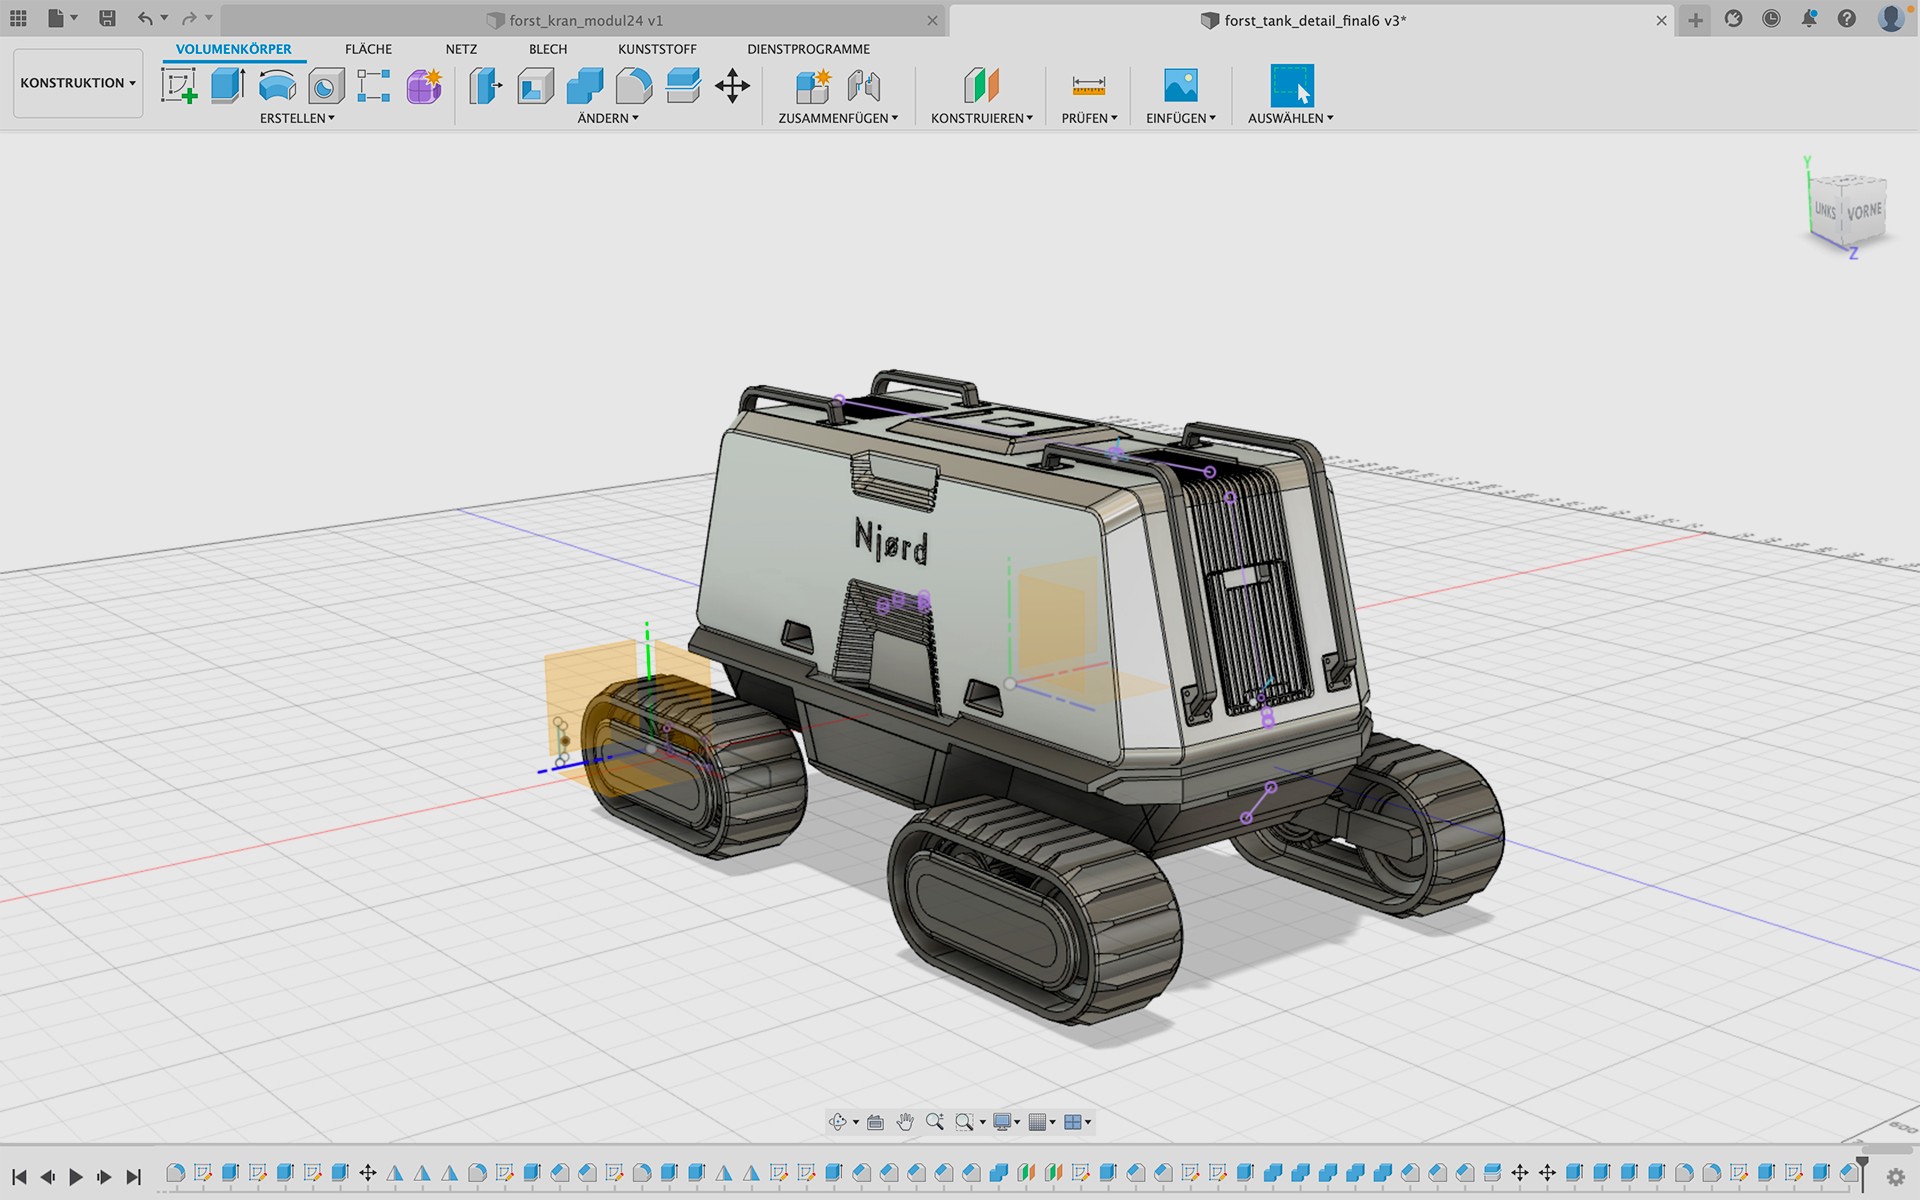This screenshot has height=1200, width=1920.
Task: Create a New Component
Action: tap(813, 86)
